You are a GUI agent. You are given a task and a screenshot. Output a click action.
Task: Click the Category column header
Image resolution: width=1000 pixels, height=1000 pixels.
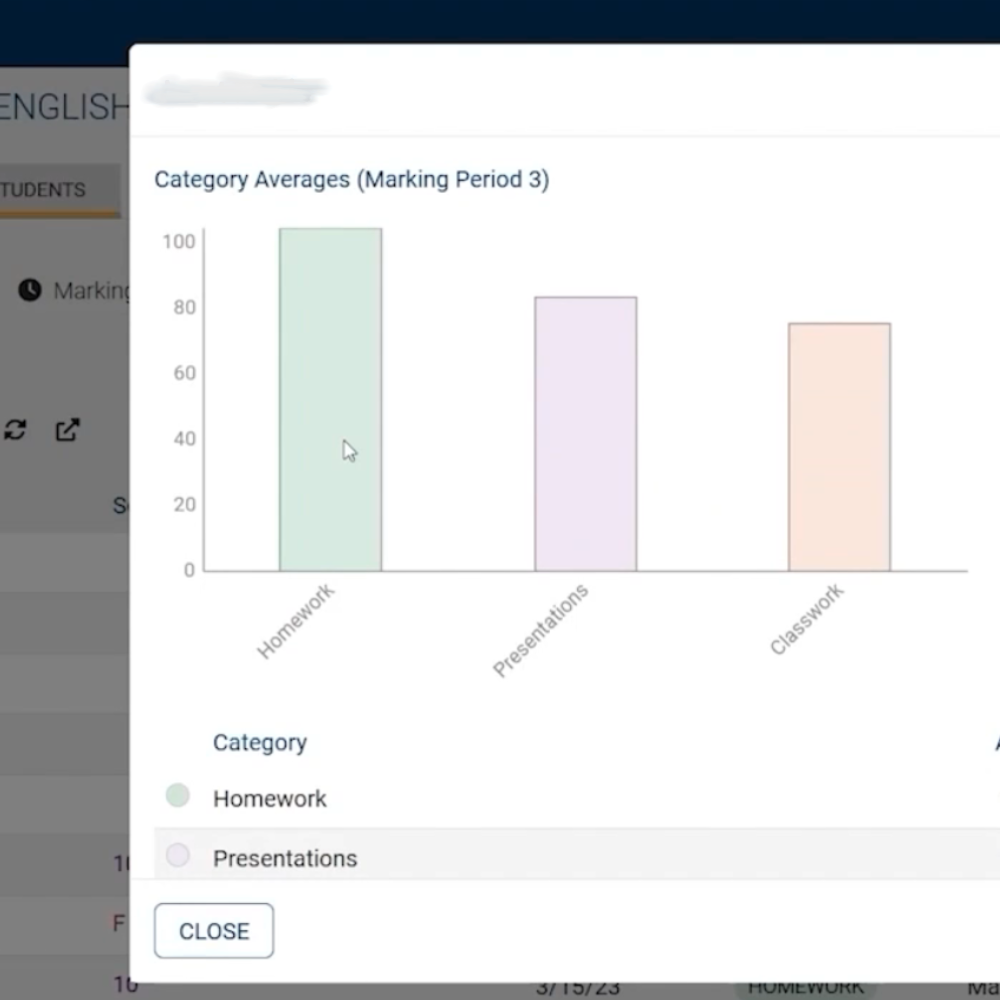click(x=260, y=742)
